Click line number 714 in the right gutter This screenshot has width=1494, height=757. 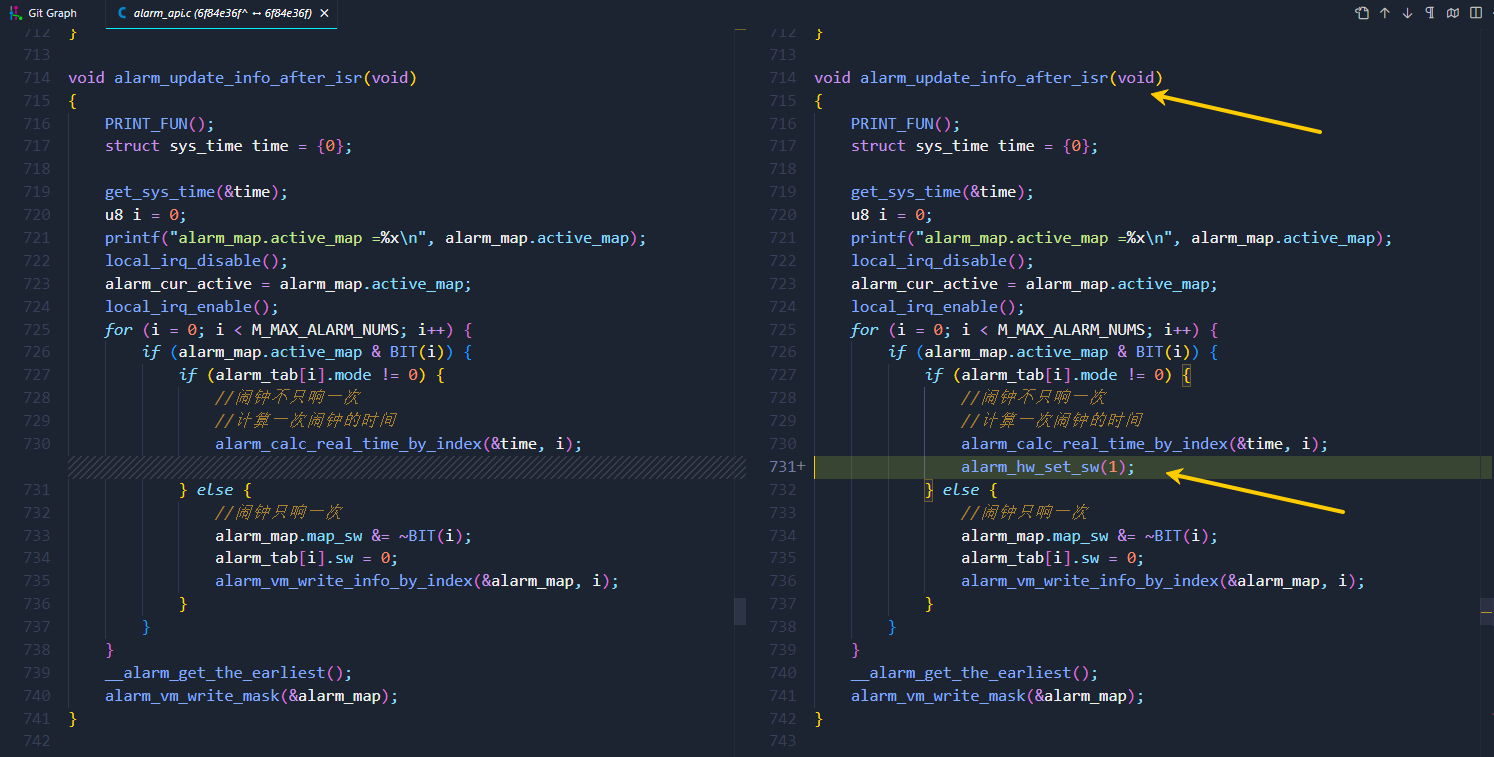point(783,78)
